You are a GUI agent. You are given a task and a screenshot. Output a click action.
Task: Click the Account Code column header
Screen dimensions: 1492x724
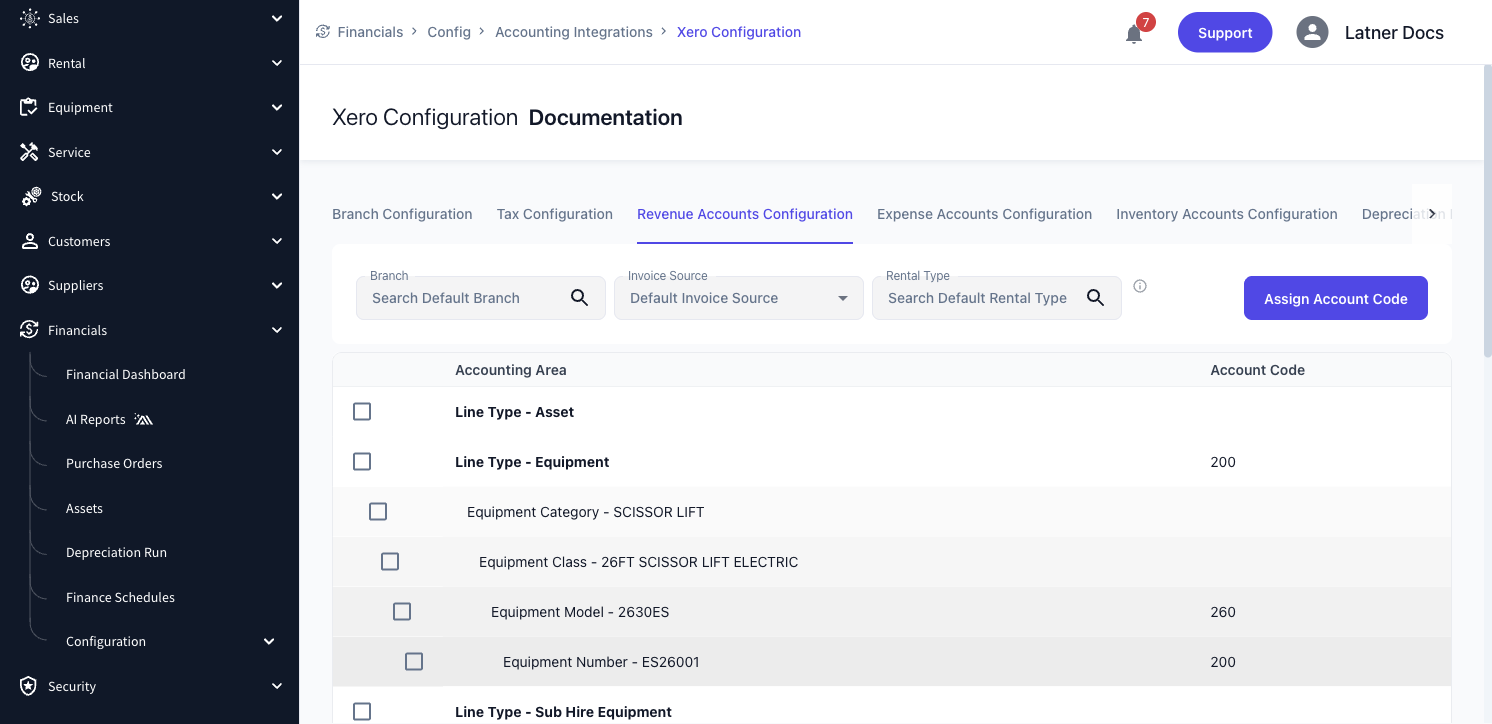[1257, 370]
